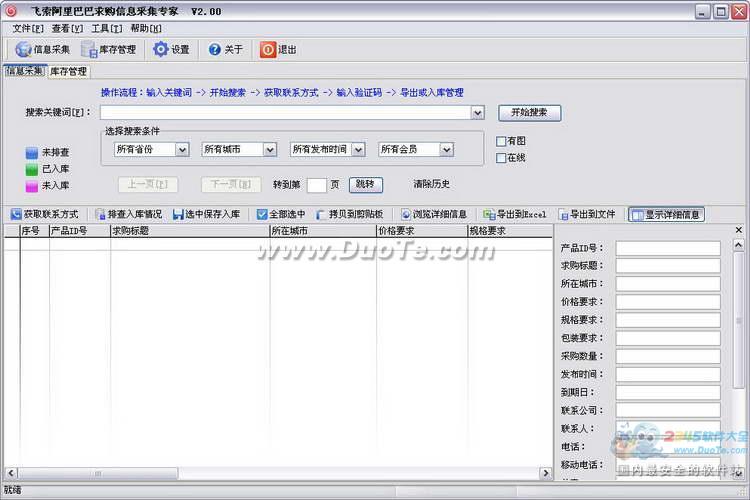This screenshot has height=500, width=750.
Task: Open 设置 gear icon in toolbar
Action: [161, 49]
